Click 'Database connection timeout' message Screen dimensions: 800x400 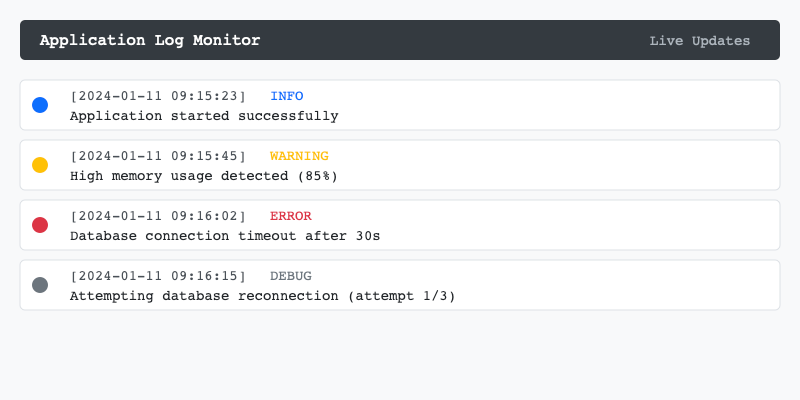[225, 236]
